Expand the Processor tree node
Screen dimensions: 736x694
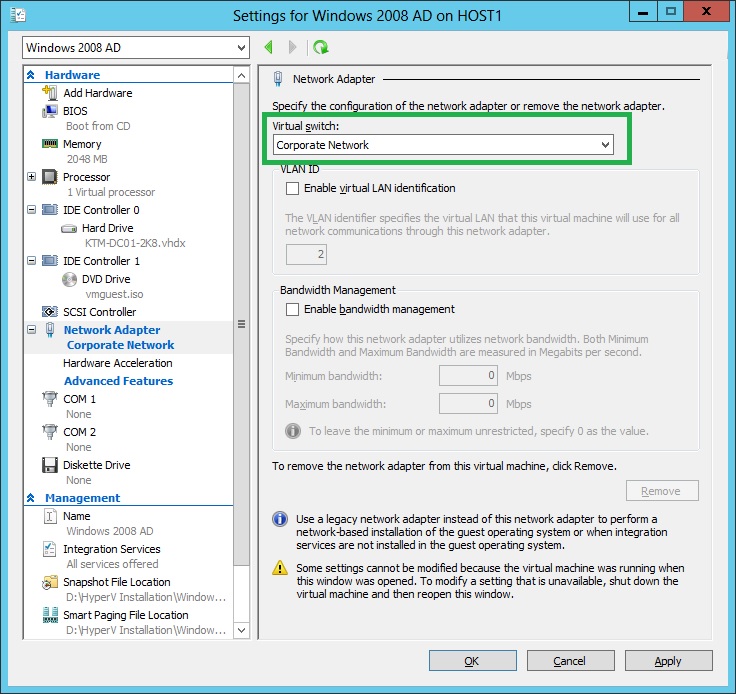[31, 177]
